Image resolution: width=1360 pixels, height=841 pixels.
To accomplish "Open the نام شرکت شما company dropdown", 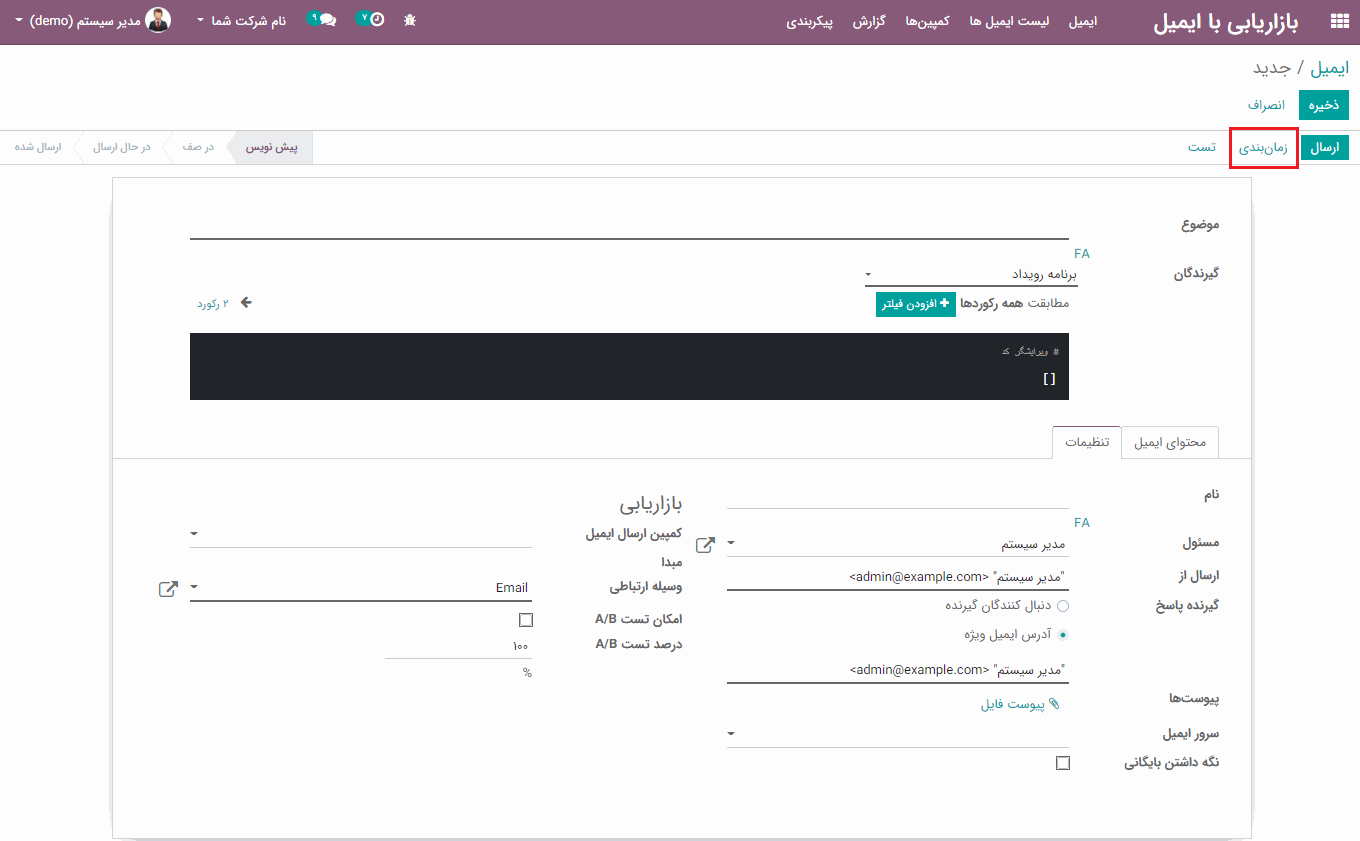I will (241, 20).
